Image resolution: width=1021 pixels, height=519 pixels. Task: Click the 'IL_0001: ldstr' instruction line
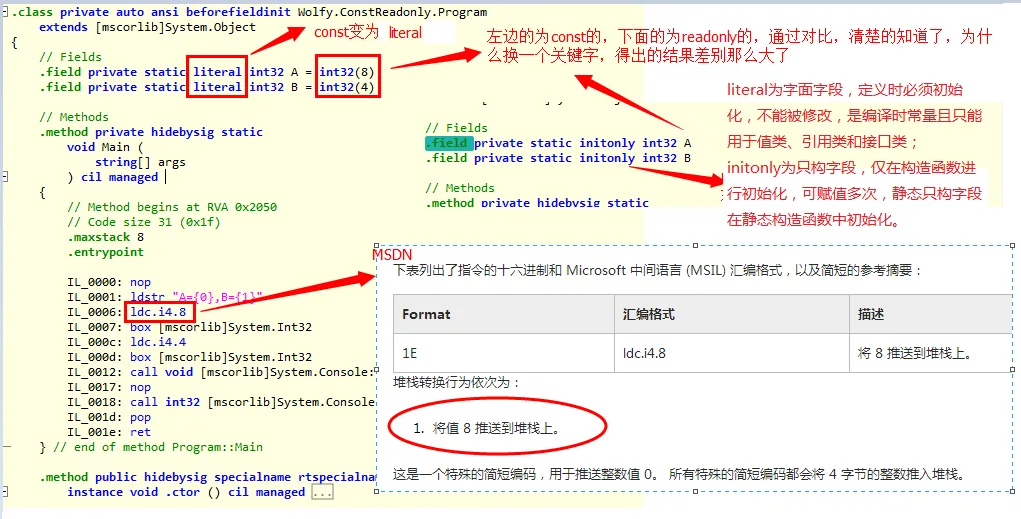(x=165, y=298)
